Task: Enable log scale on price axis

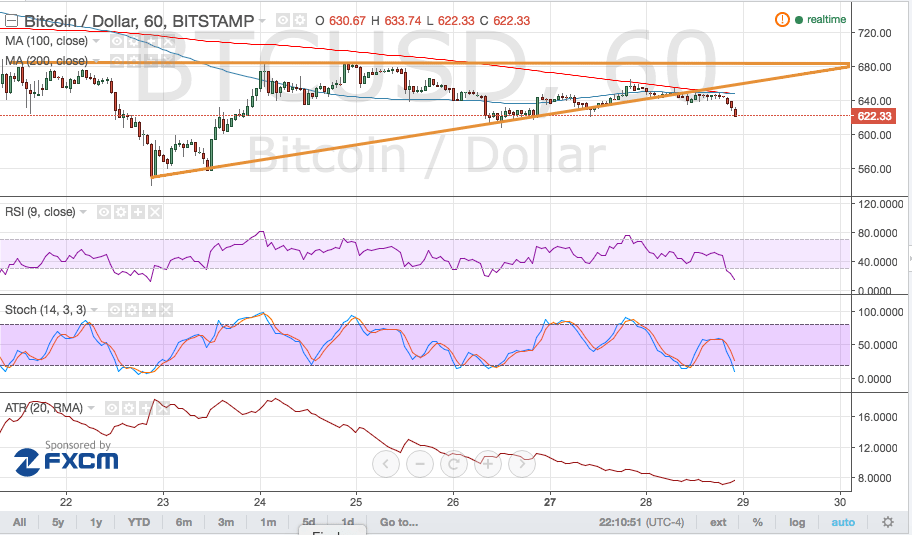Action: click(797, 523)
